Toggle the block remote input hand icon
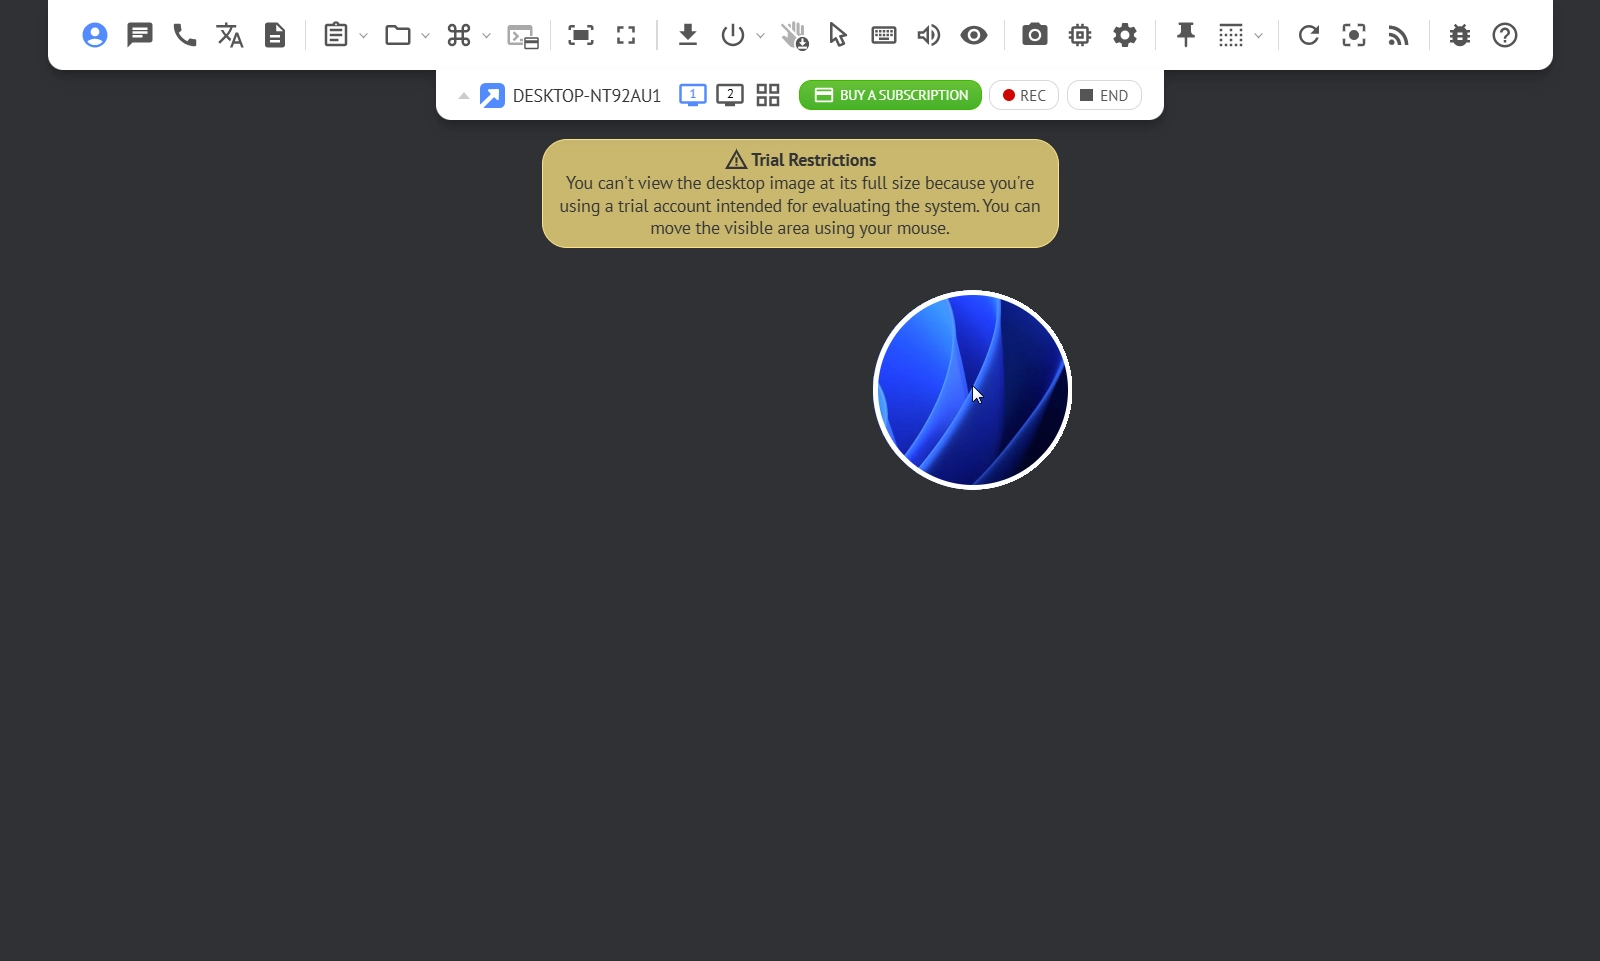This screenshot has height=961, width=1600. [x=795, y=36]
